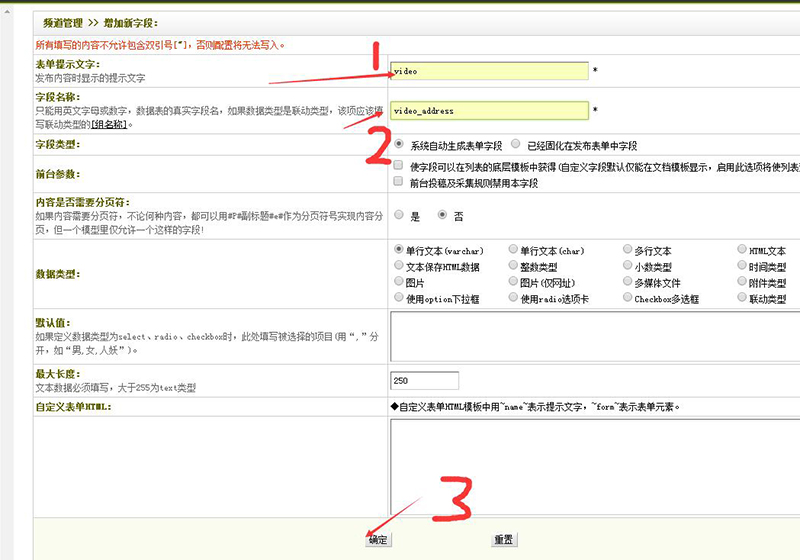Viewport: 800px width, 560px height.
Task: Check 前台投稿及采集规则禁用本字段 checkbox
Action: coord(399,182)
